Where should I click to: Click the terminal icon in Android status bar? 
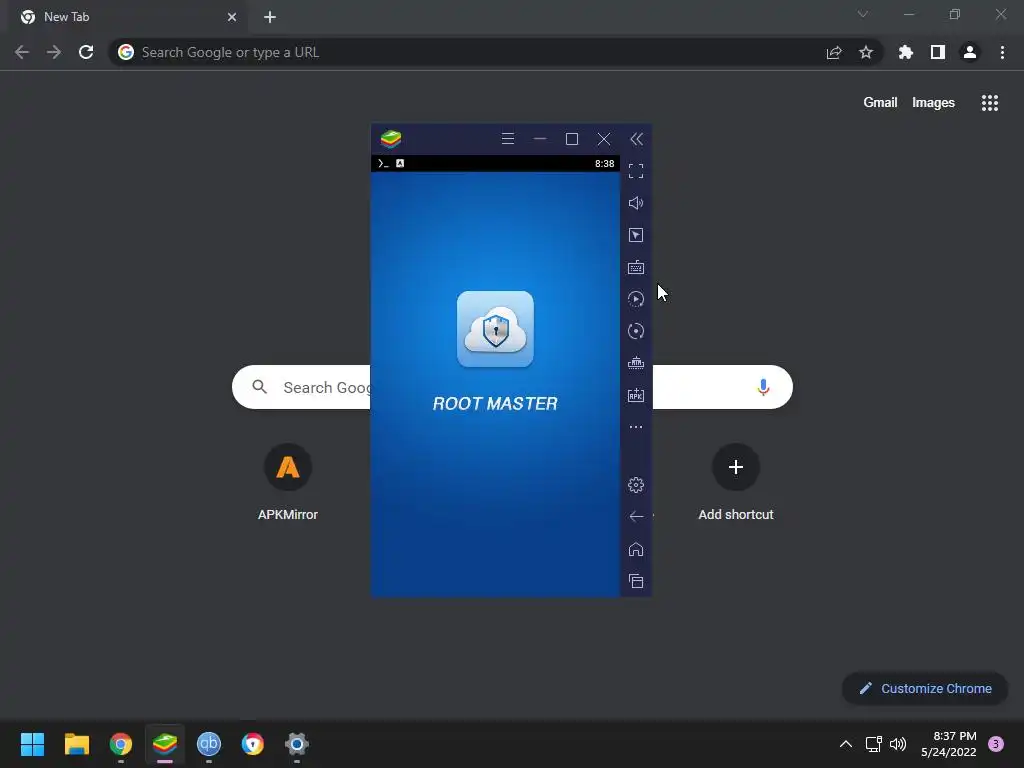[x=383, y=163]
